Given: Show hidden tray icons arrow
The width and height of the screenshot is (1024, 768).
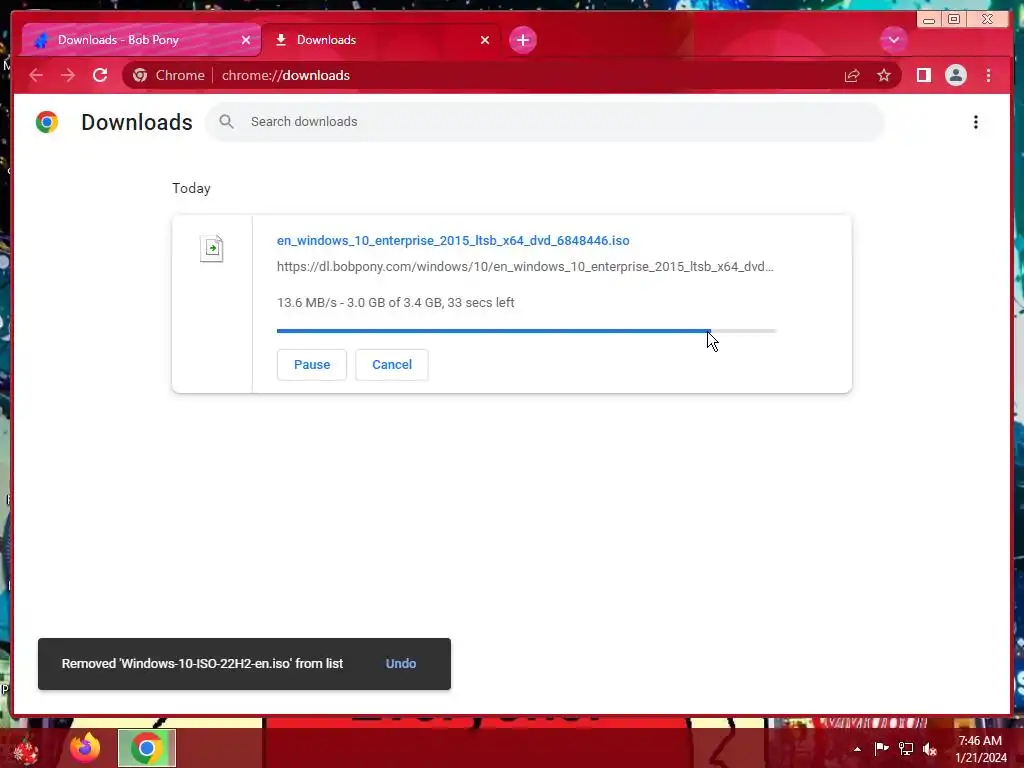Looking at the screenshot, I should click(857, 749).
